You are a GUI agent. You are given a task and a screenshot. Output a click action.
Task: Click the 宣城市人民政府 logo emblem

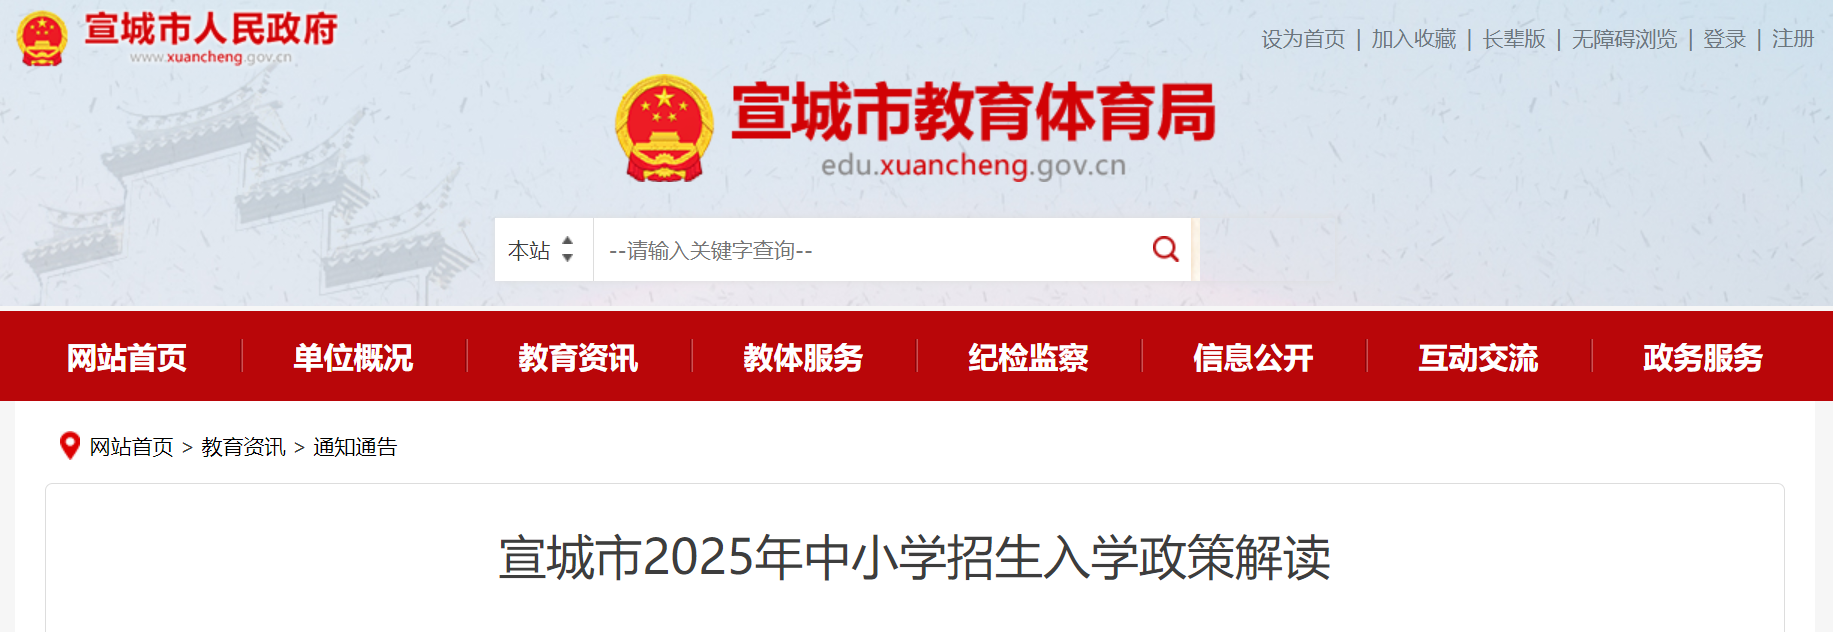[x=42, y=39]
